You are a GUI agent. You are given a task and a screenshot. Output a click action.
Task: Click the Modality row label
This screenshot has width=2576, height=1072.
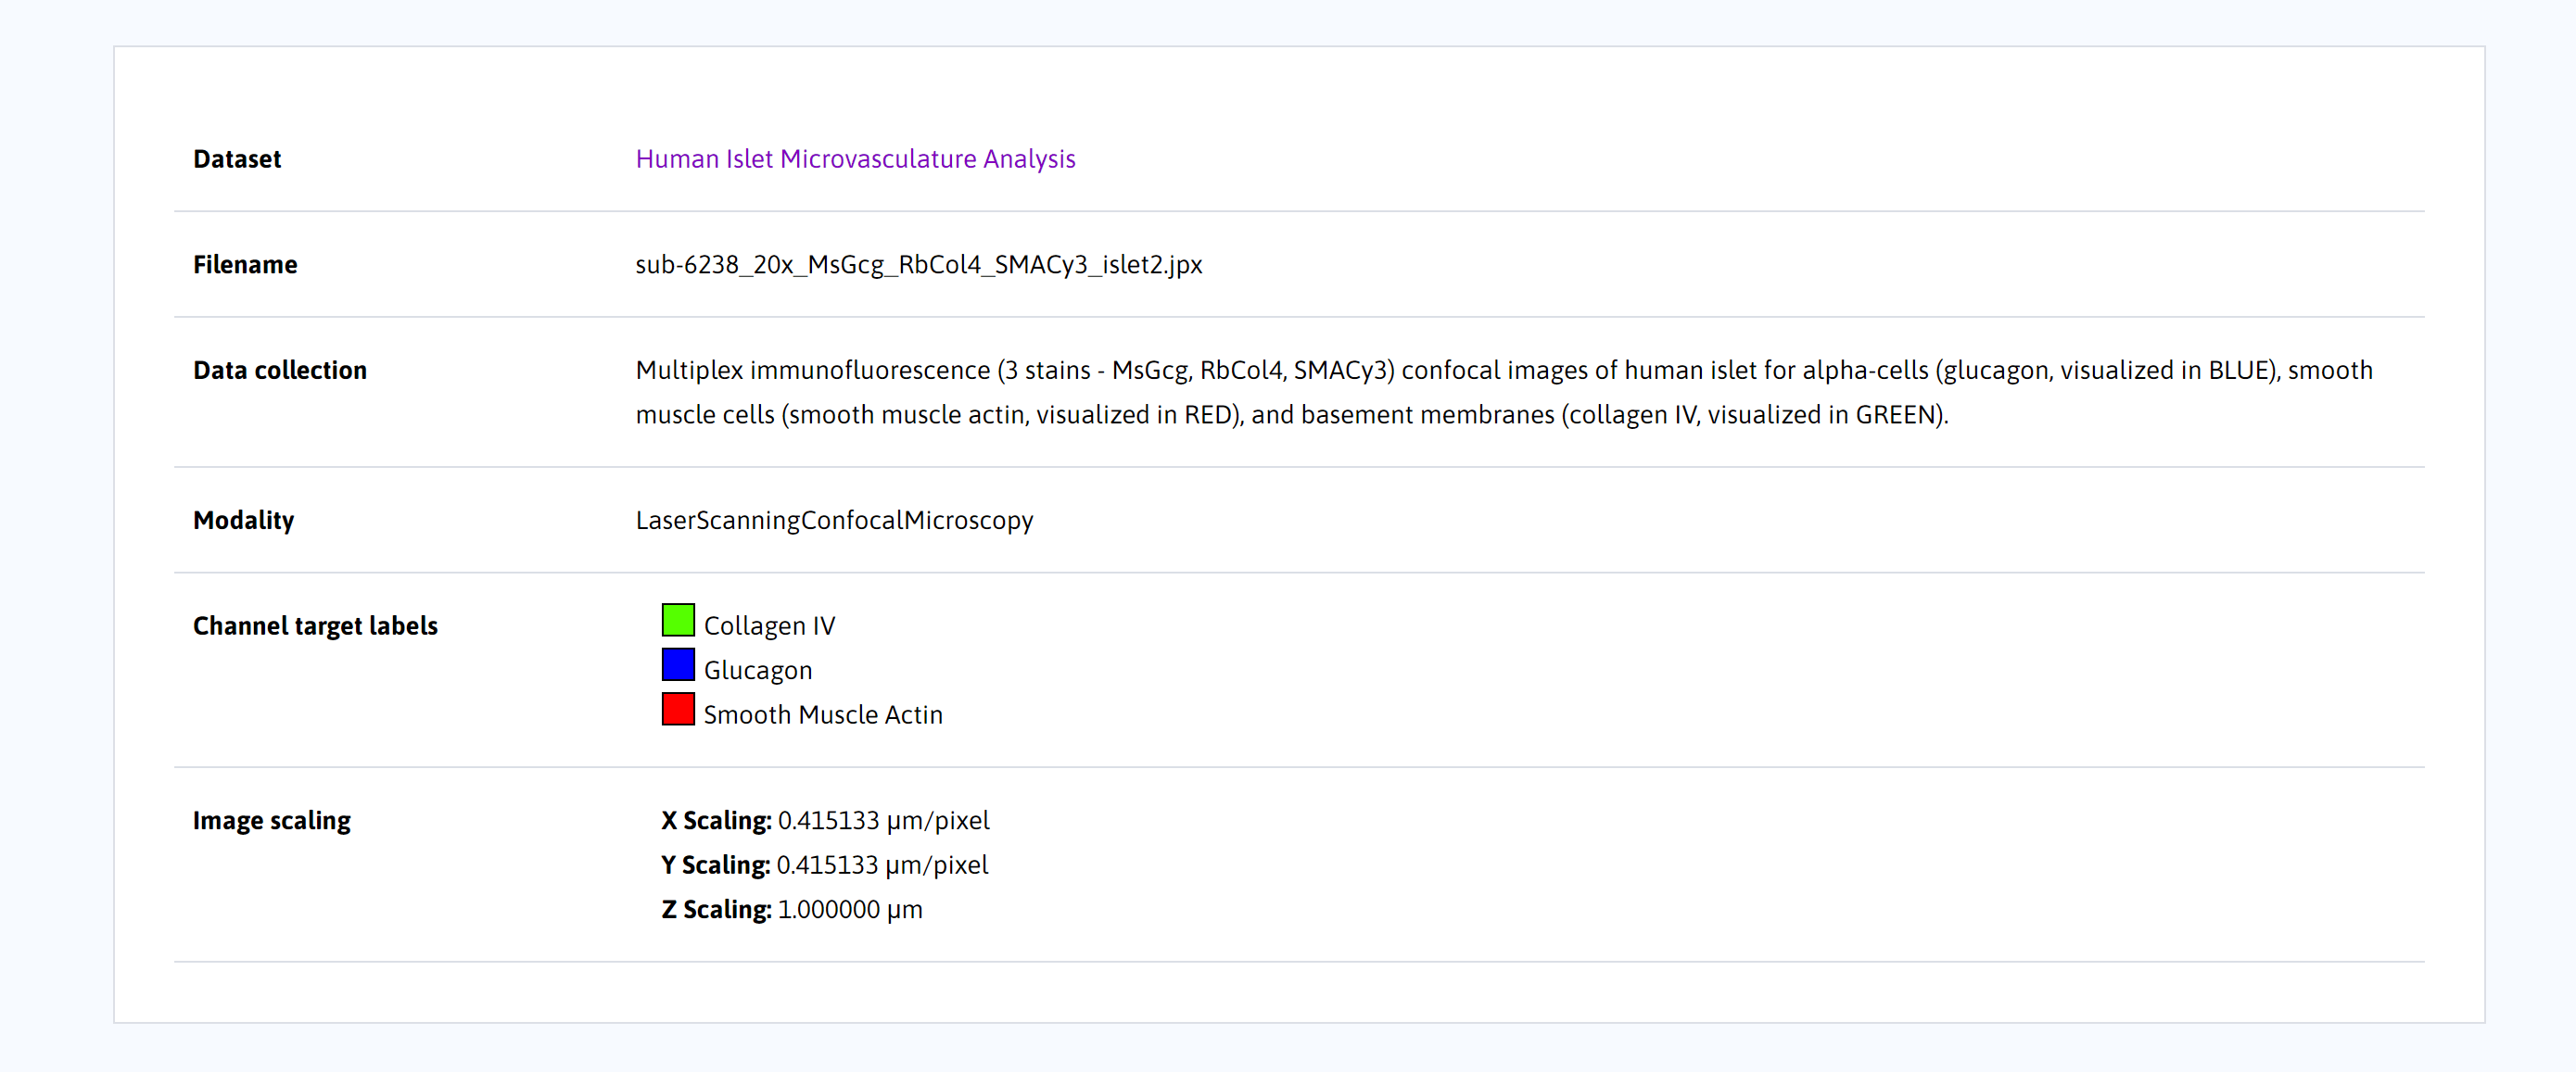[x=243, y=520]
